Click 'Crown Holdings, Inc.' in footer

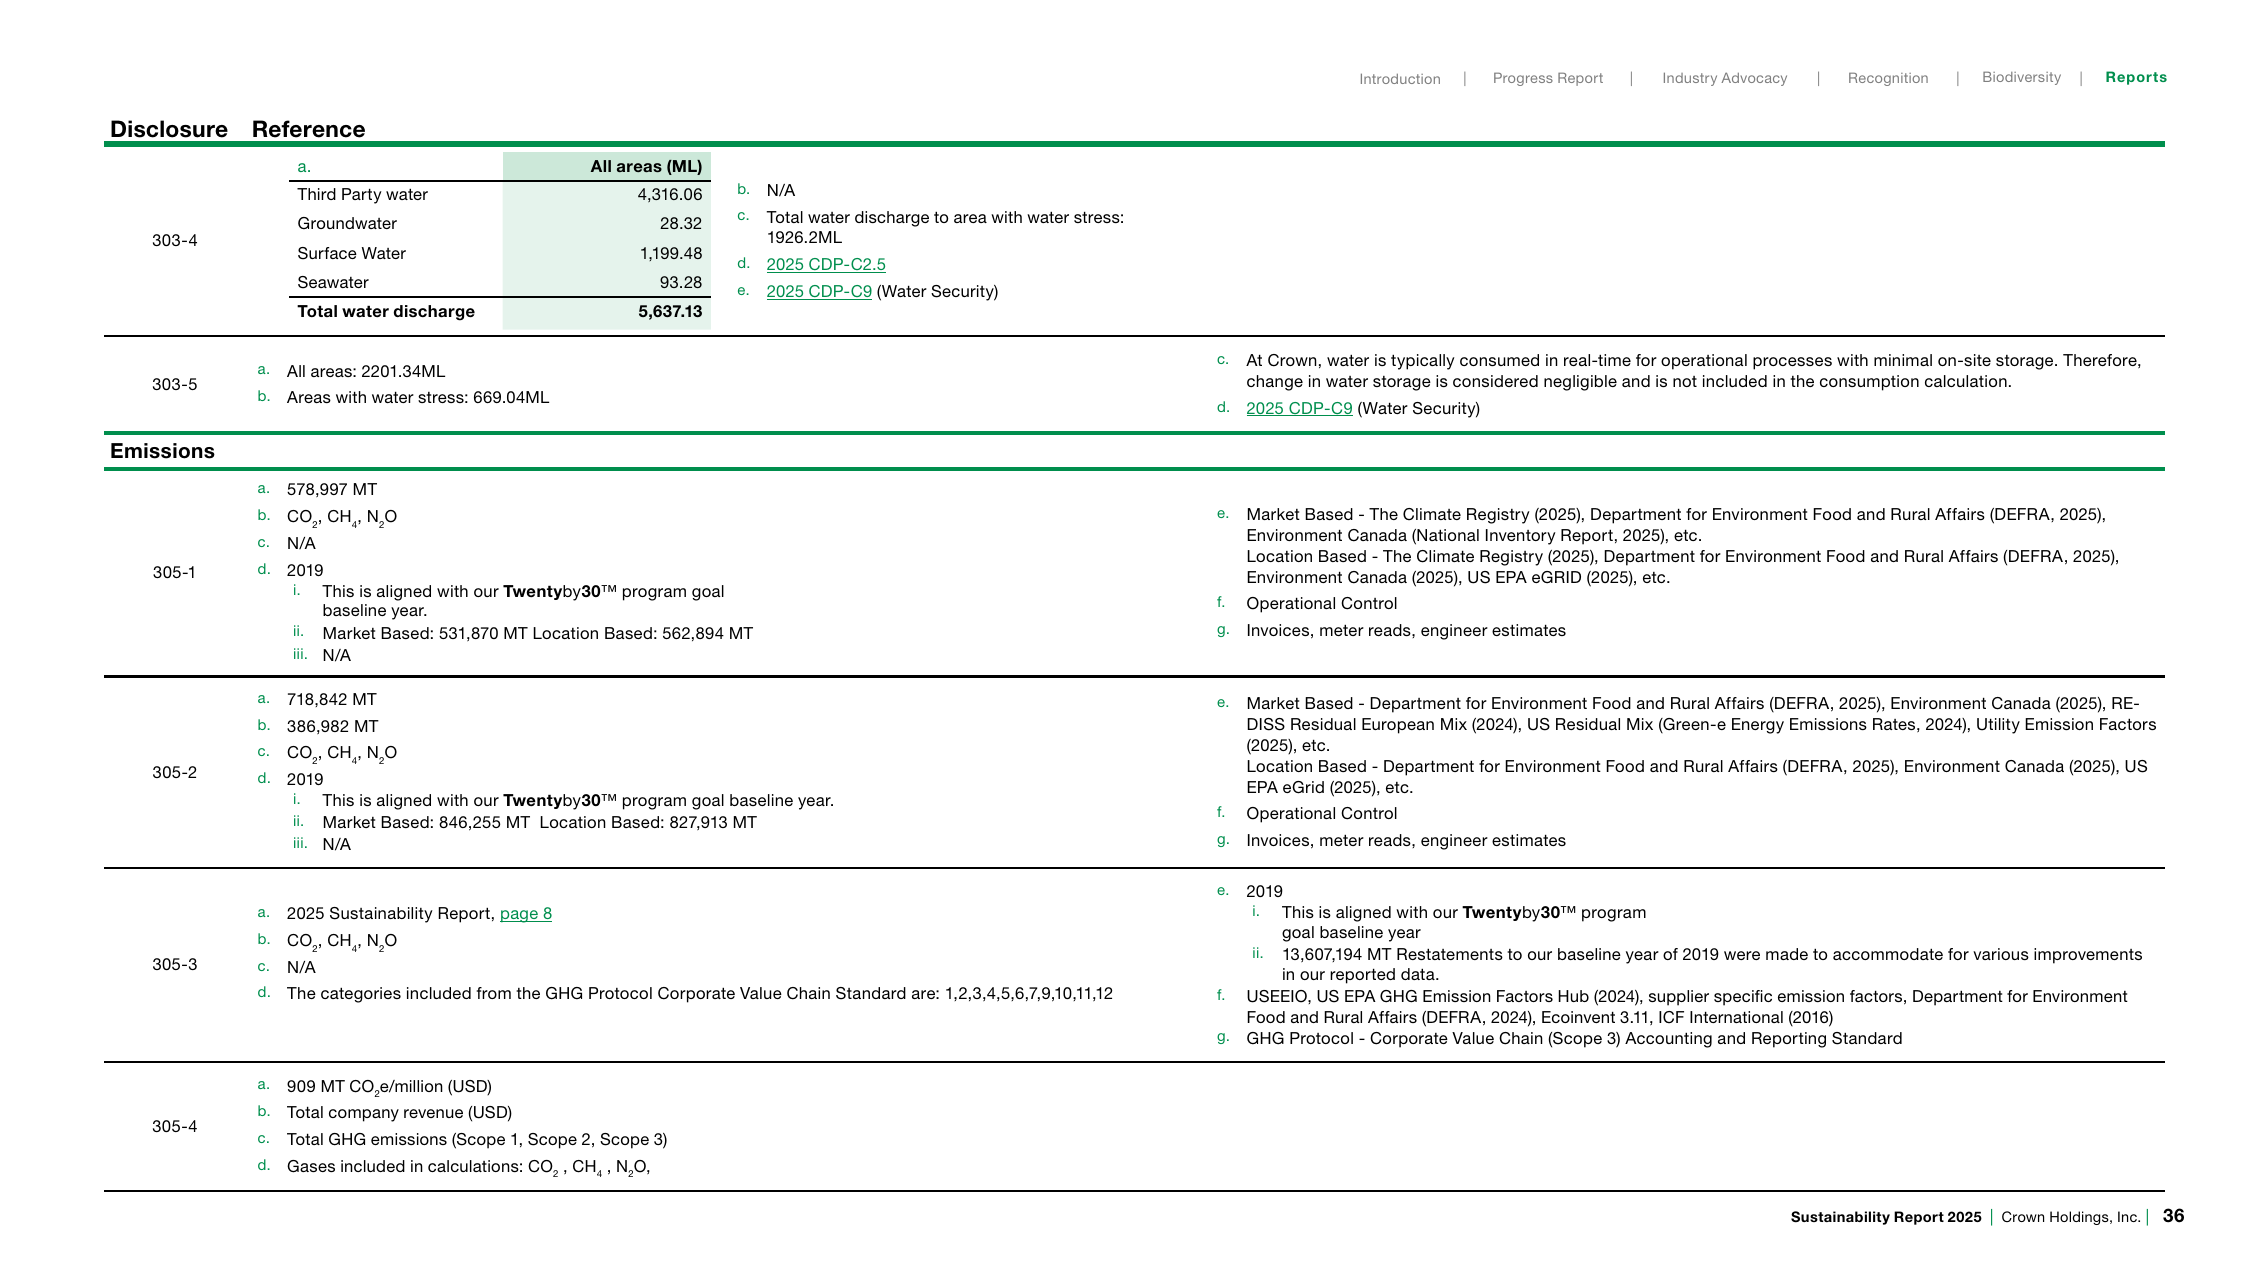[x=2070, y=1217]
